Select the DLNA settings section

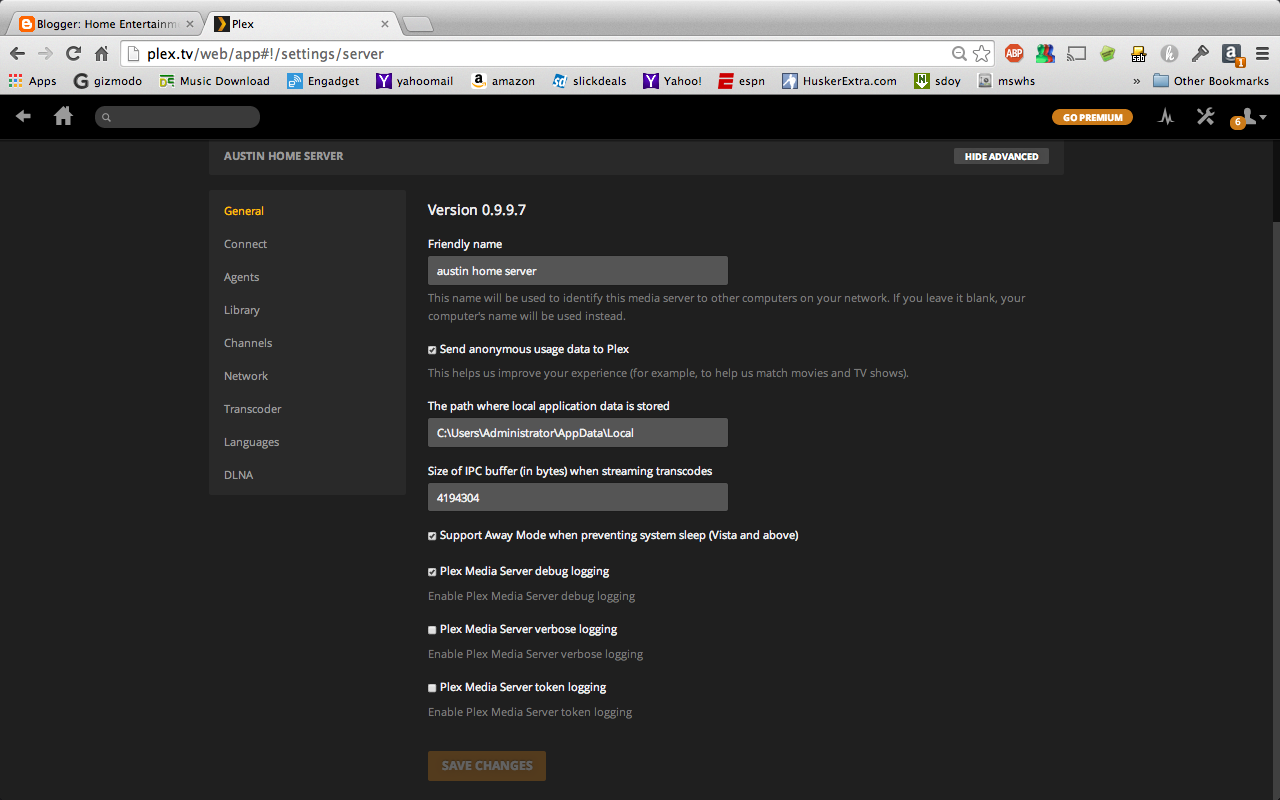(238, 474)
